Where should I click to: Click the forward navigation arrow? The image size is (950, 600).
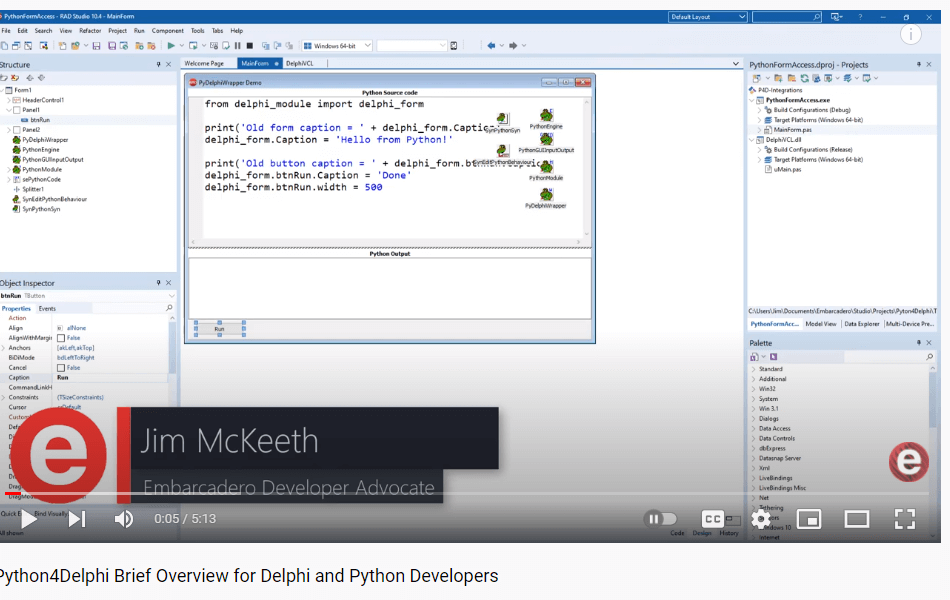513,45
